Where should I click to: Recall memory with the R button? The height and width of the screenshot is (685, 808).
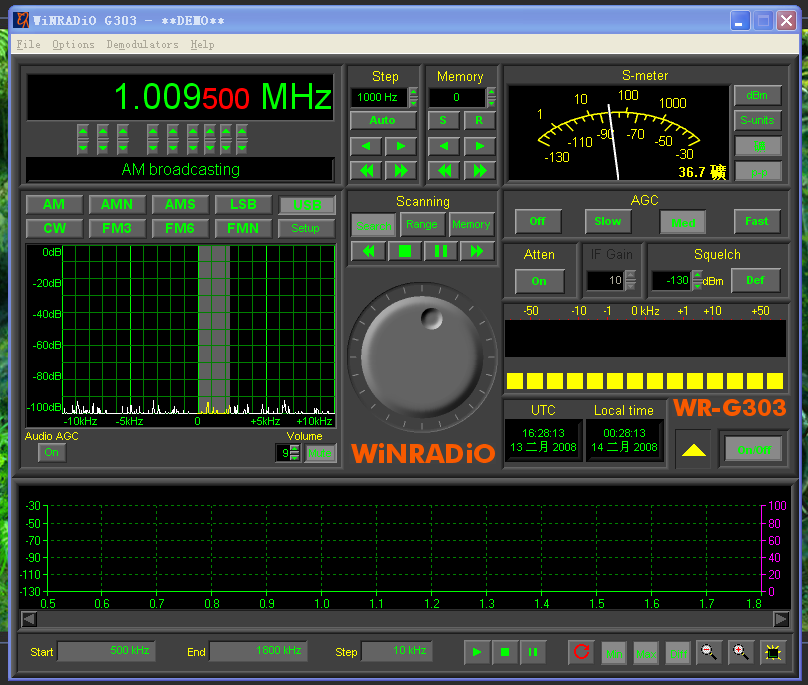tap(479, 121)
